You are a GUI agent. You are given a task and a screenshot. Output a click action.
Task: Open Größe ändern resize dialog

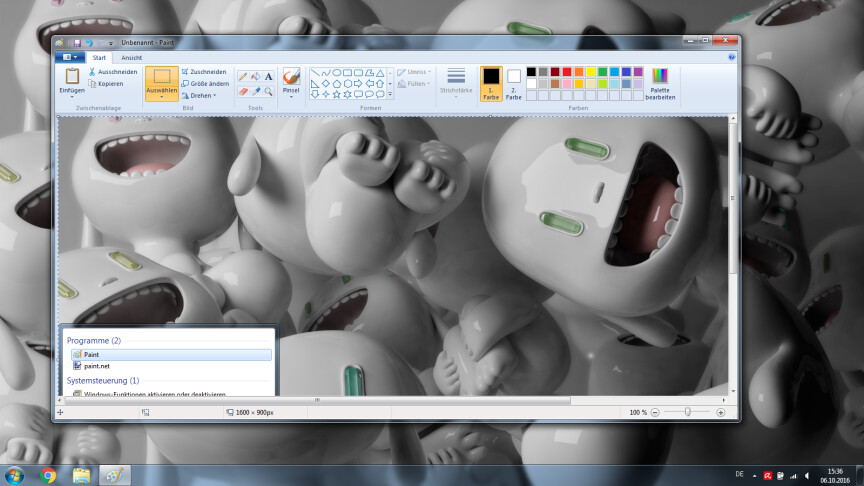(205, 84)
